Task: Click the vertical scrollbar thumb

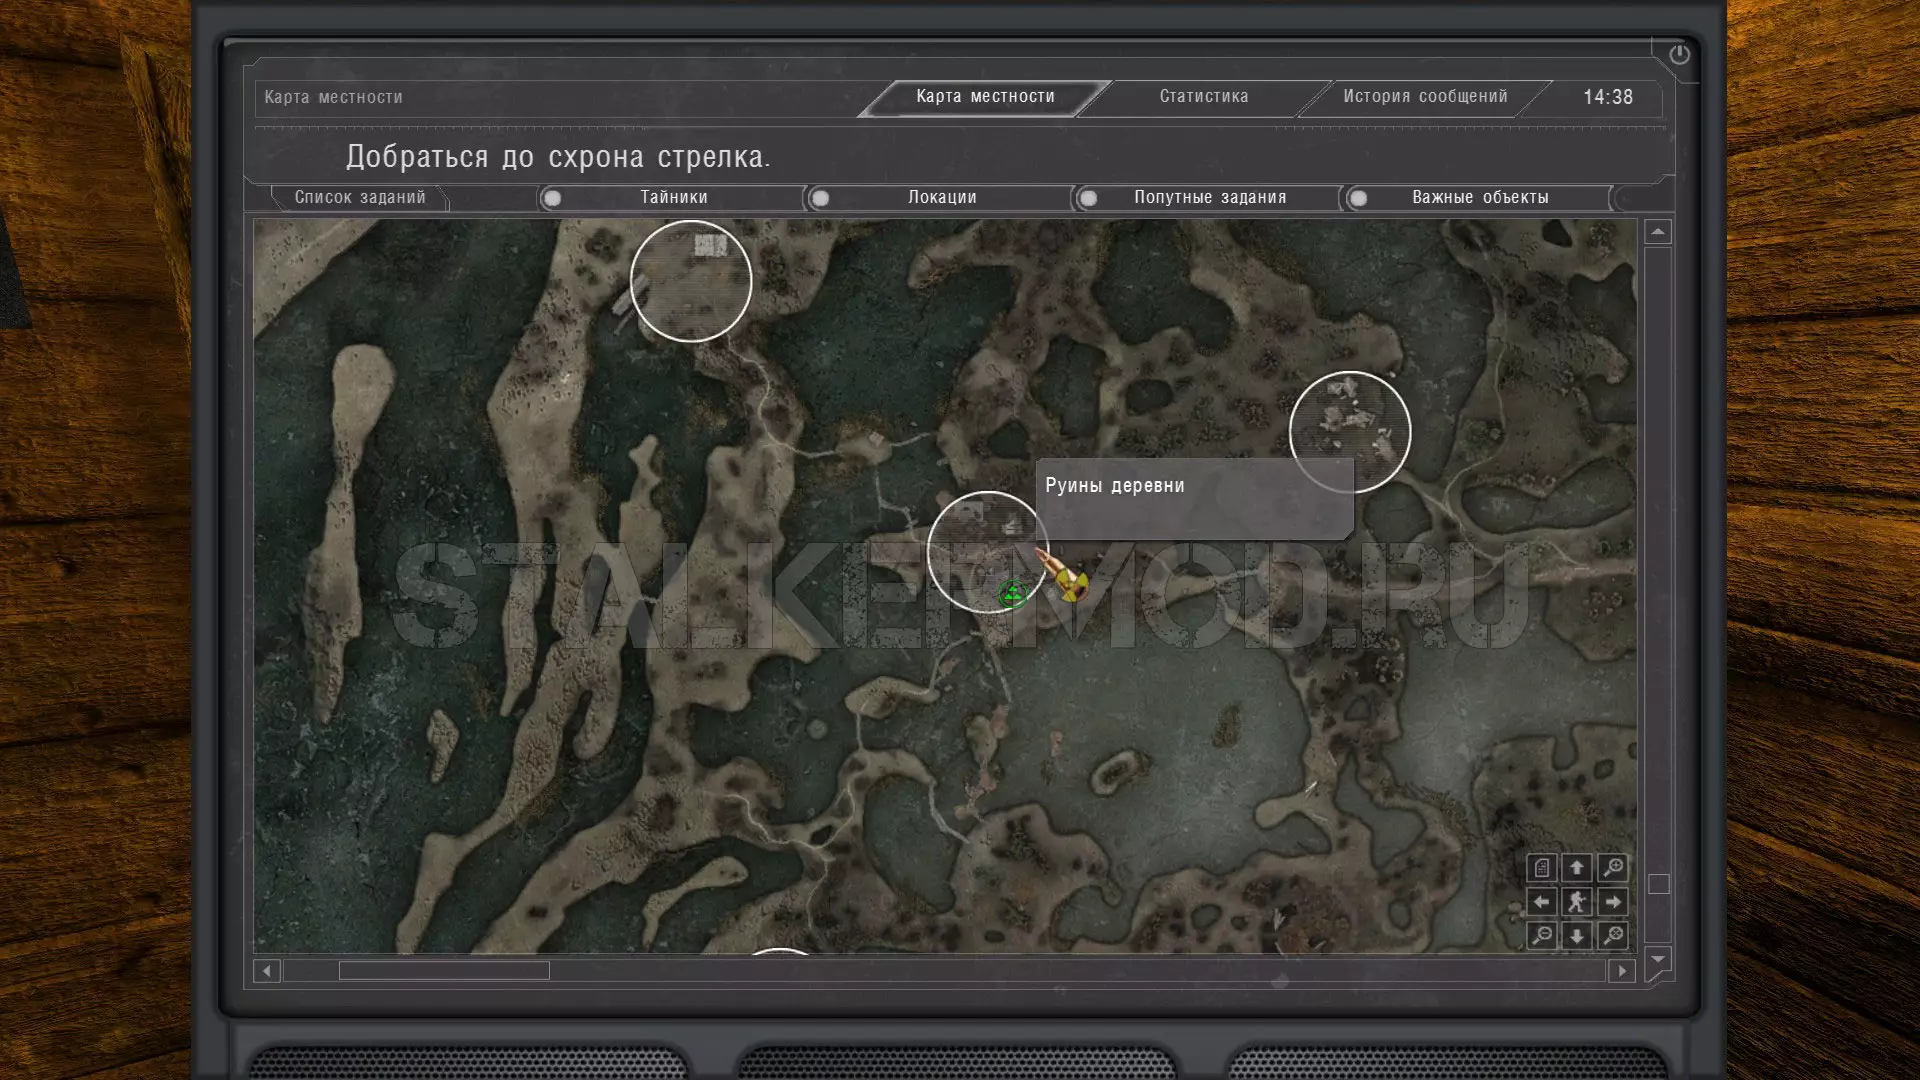Action: [x=1659, y=884]
